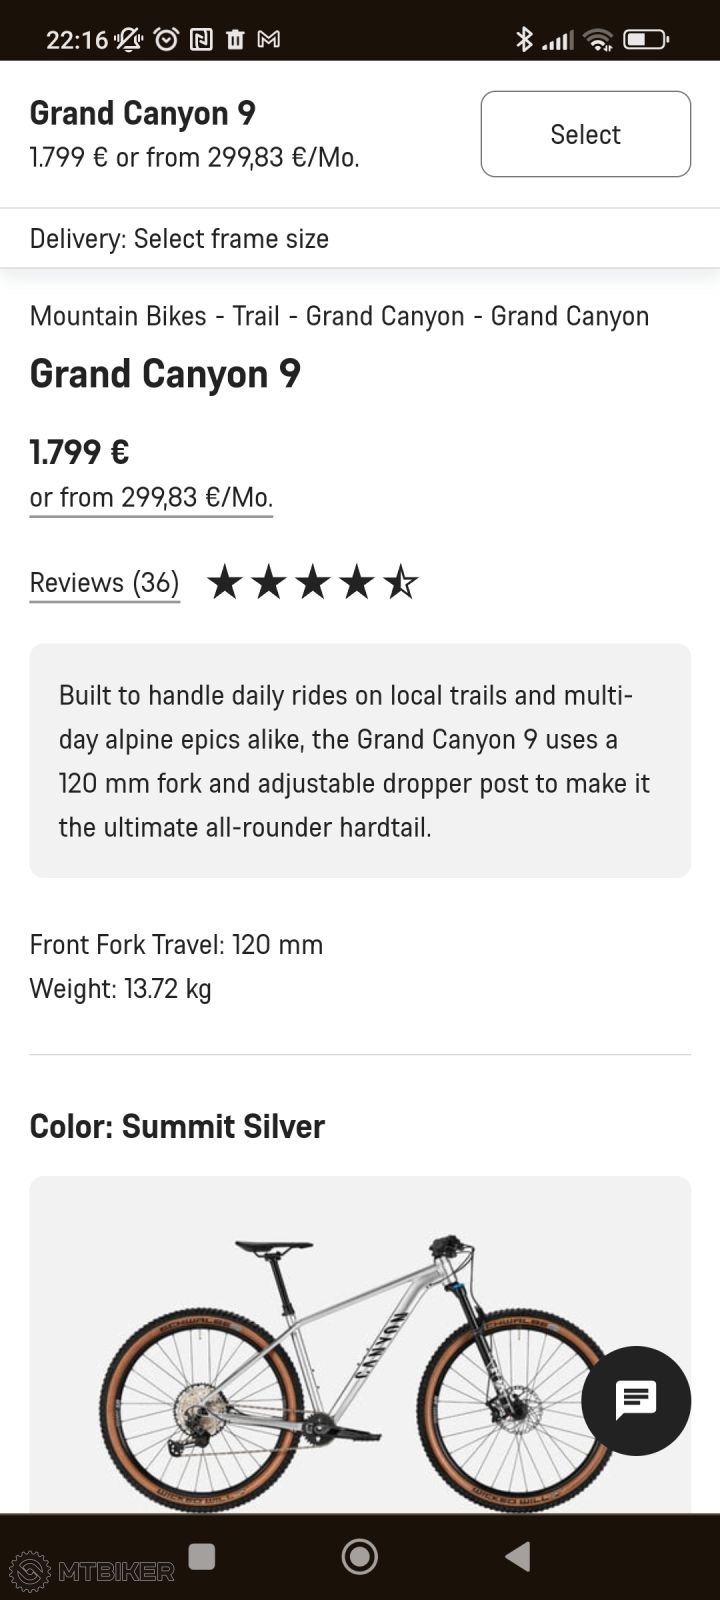Image resolution: width=720 pixels, height=1600 pixels.
Task: Tap the battery indicator icon
Action: [645, 40]
